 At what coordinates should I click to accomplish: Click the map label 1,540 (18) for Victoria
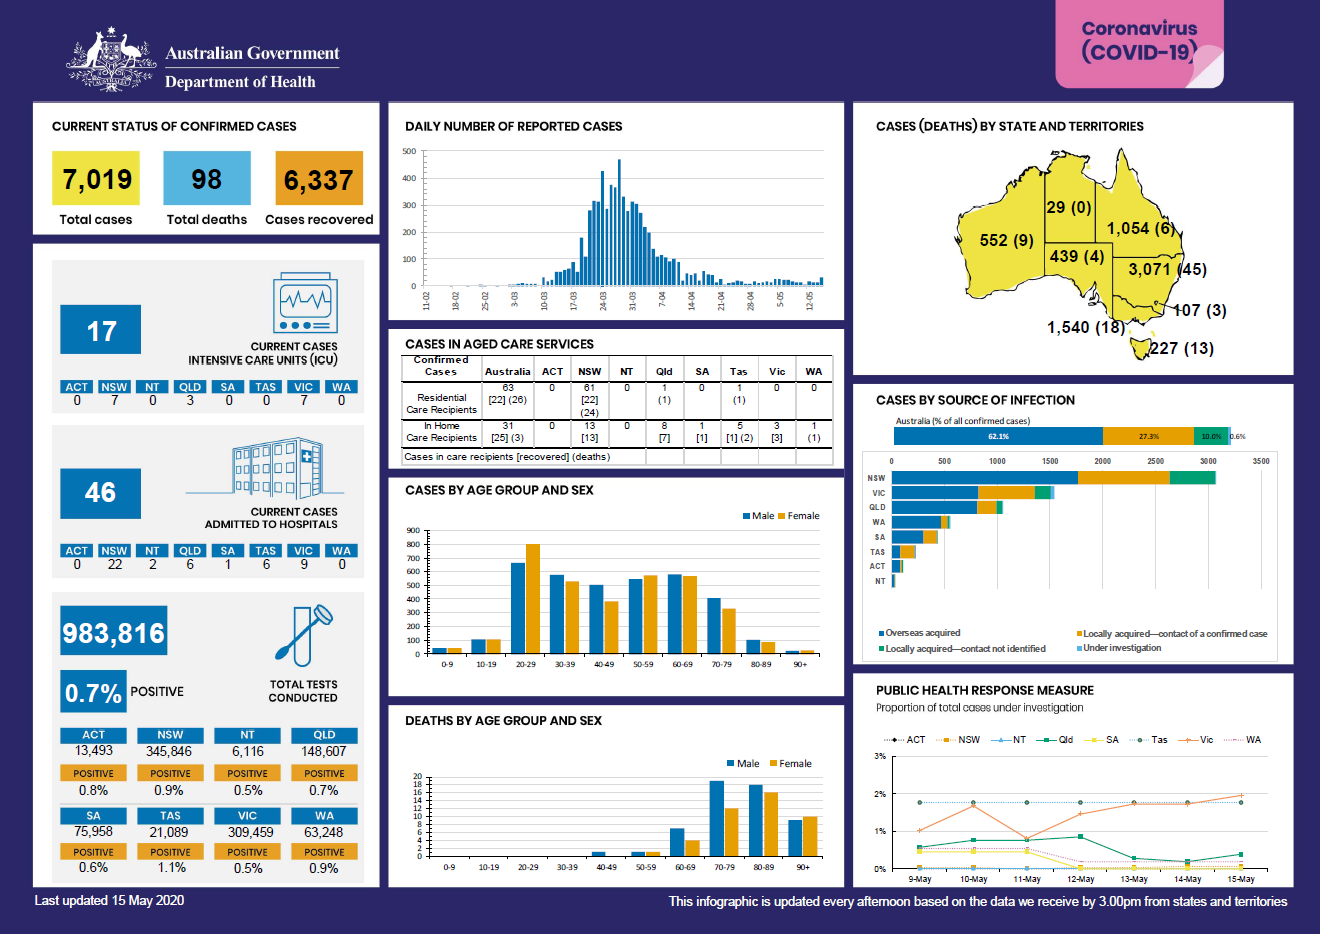pos(1086,327)
